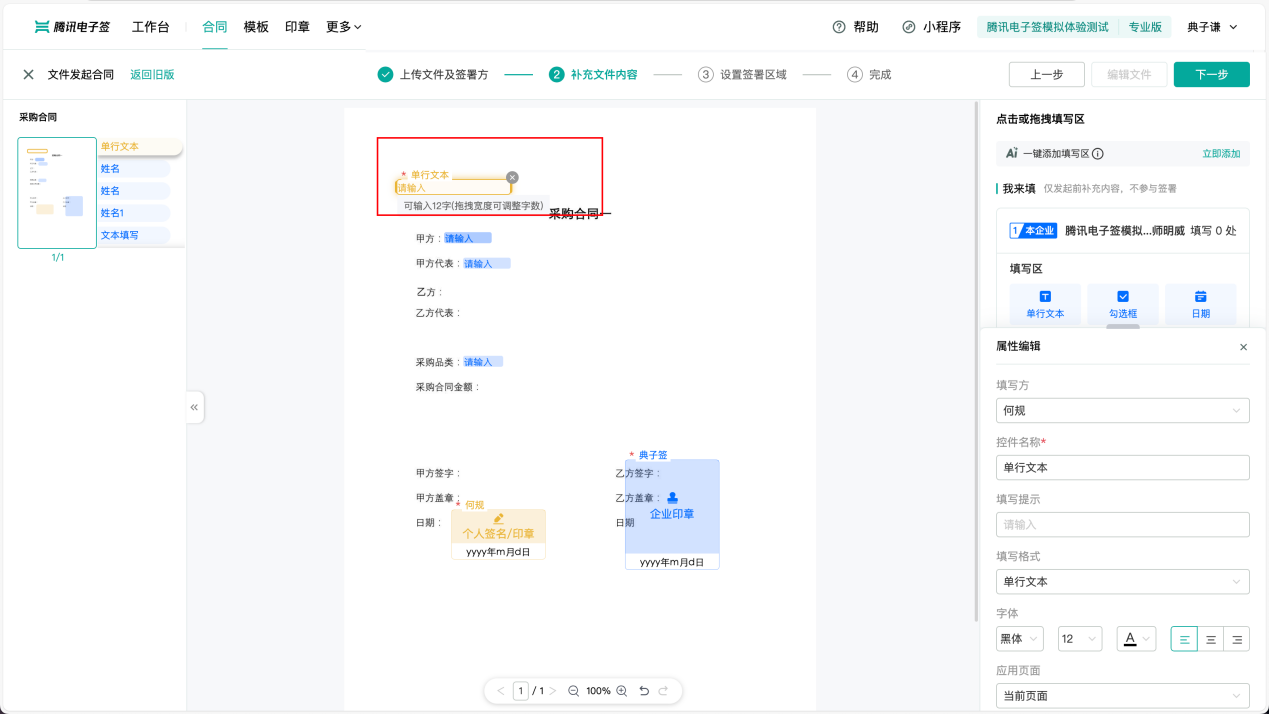
Task: Toggle center text alignment in 字体 section
Action: [x=1210, y=638]
